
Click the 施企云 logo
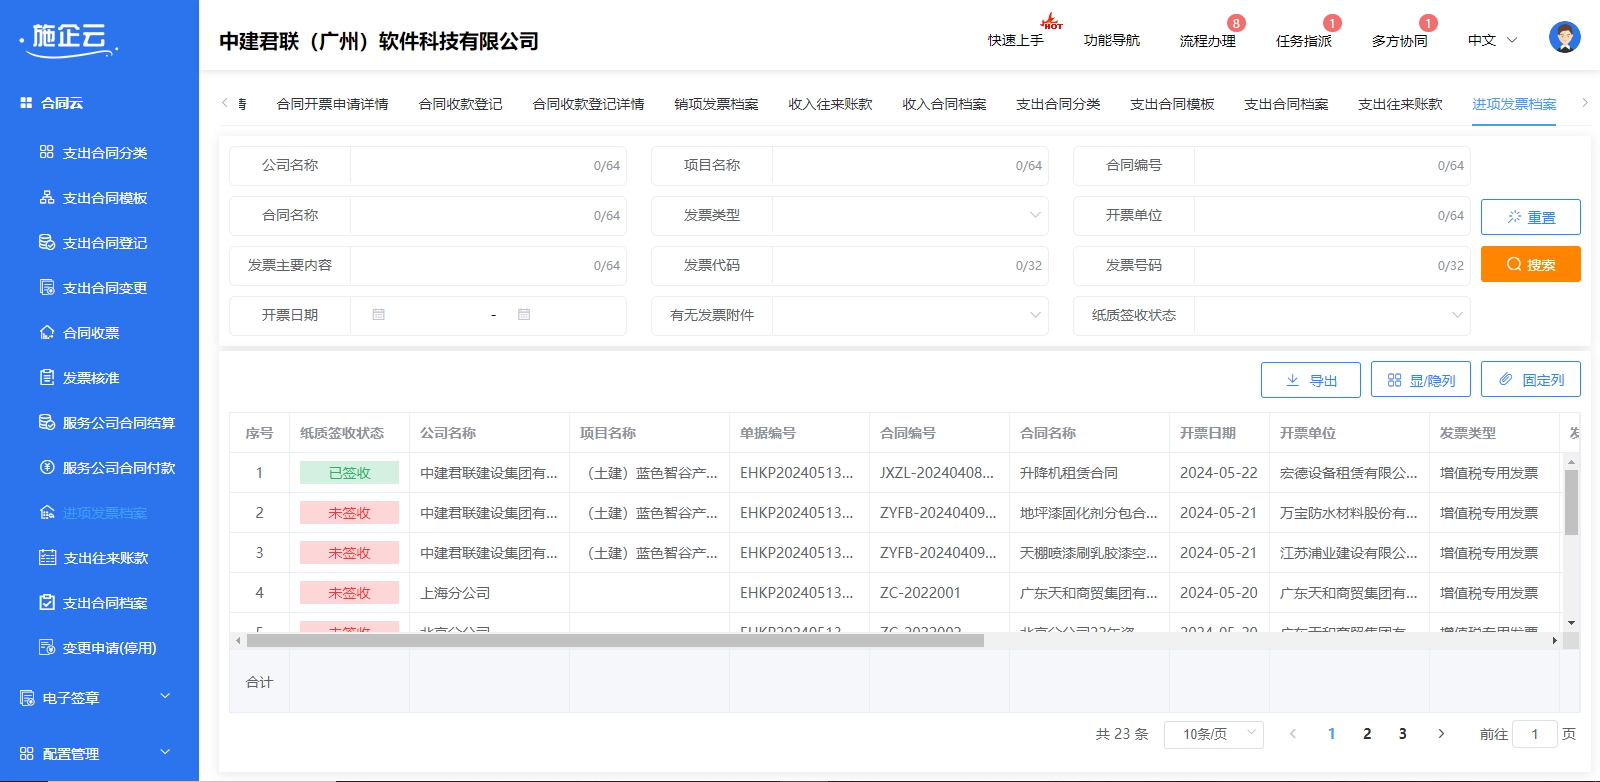(69, 39)
